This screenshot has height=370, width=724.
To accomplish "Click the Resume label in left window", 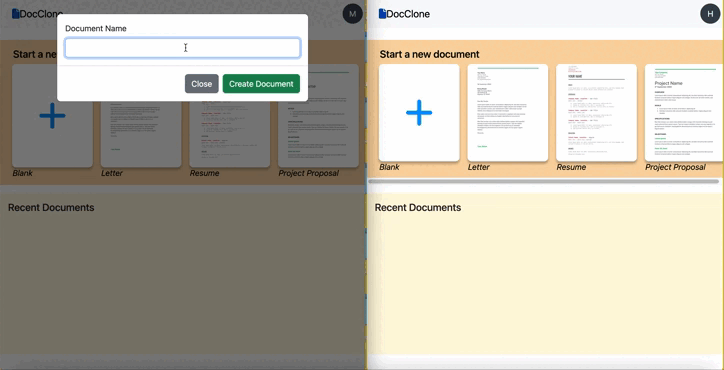I will pos(204,173).
